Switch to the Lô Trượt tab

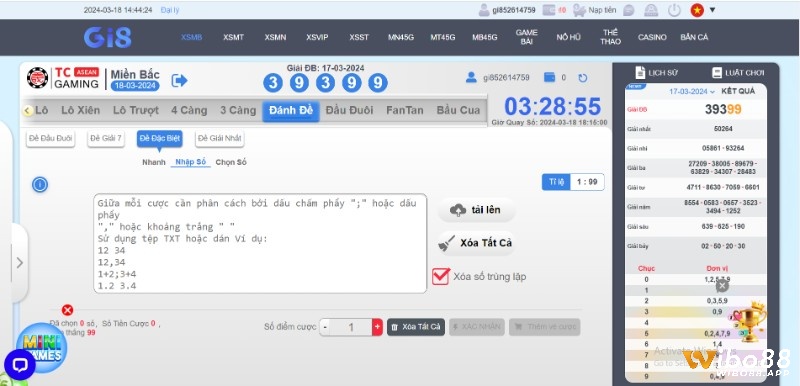(x=136, y=110)
